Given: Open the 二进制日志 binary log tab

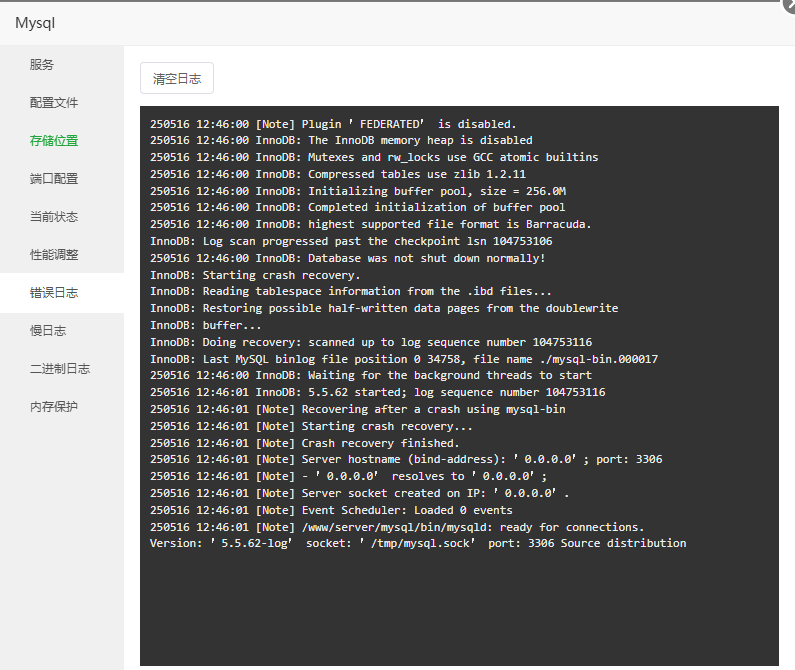Looking at the screenshot, I should 60,369.
